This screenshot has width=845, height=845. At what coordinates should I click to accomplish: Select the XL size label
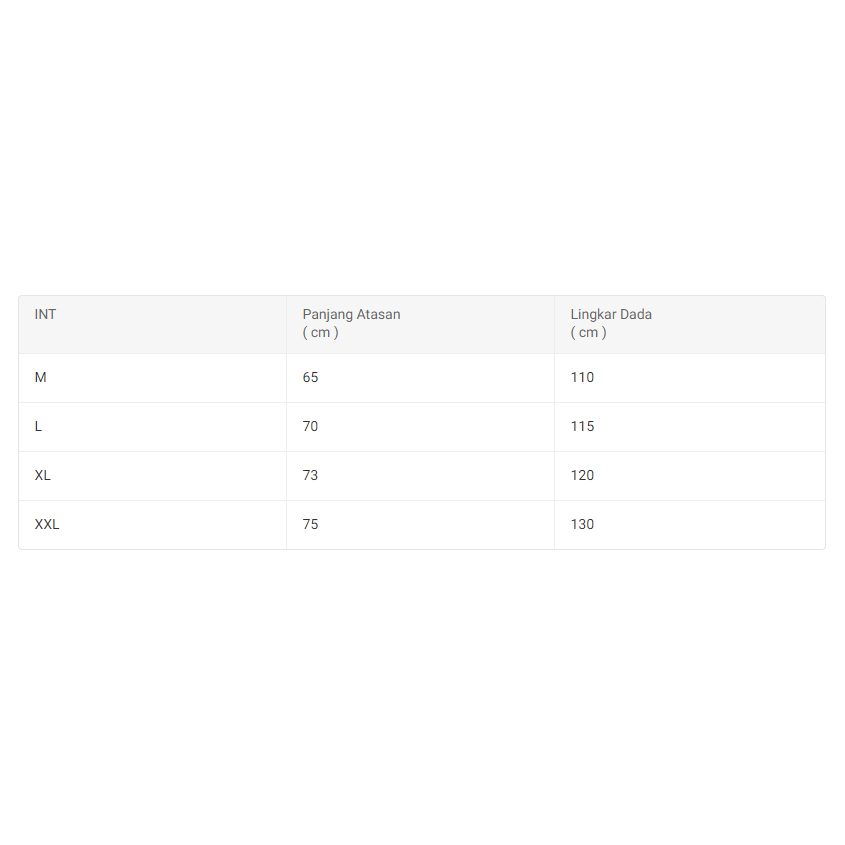coord(42,475)
